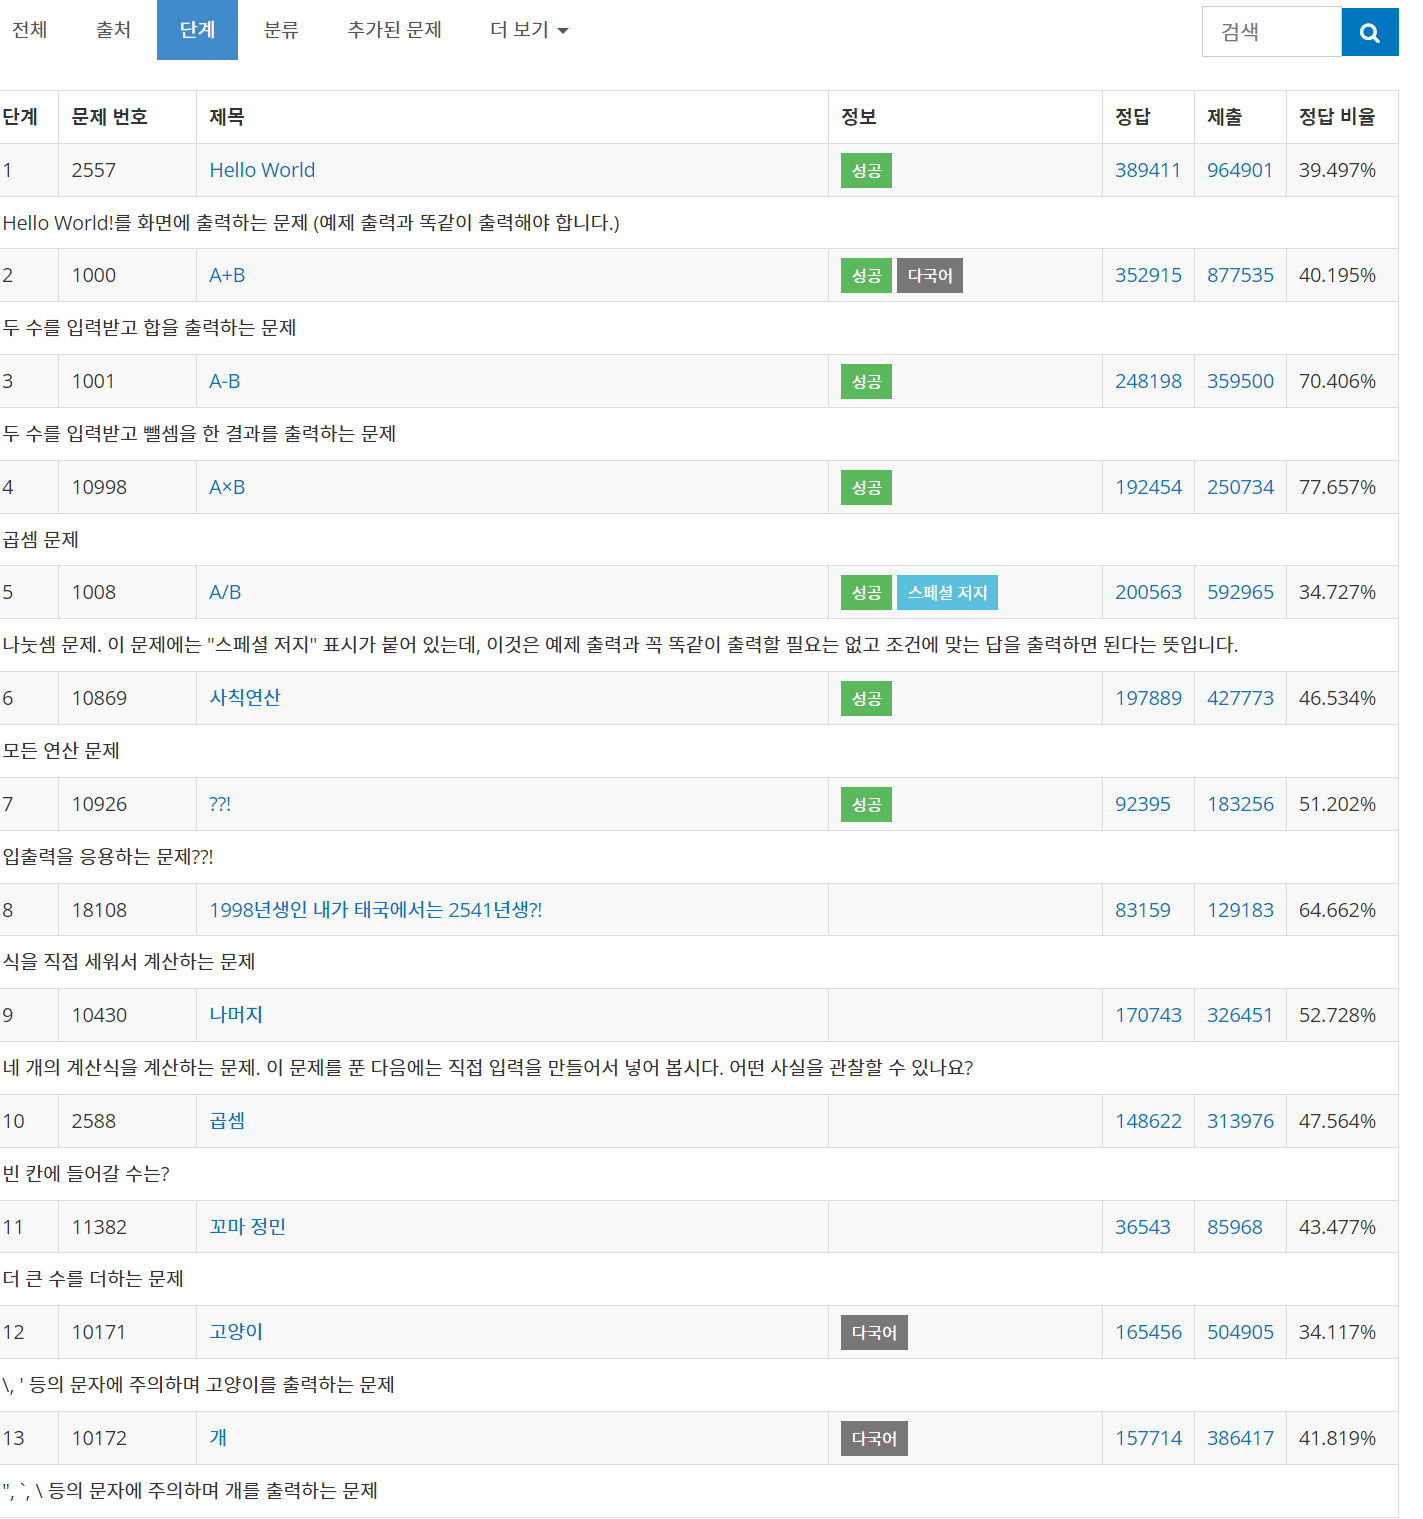Open correct count 352915 for A+B
Viewport: 1423px width, 1519px height.
pyautogui.click(x=1148, y=275)
